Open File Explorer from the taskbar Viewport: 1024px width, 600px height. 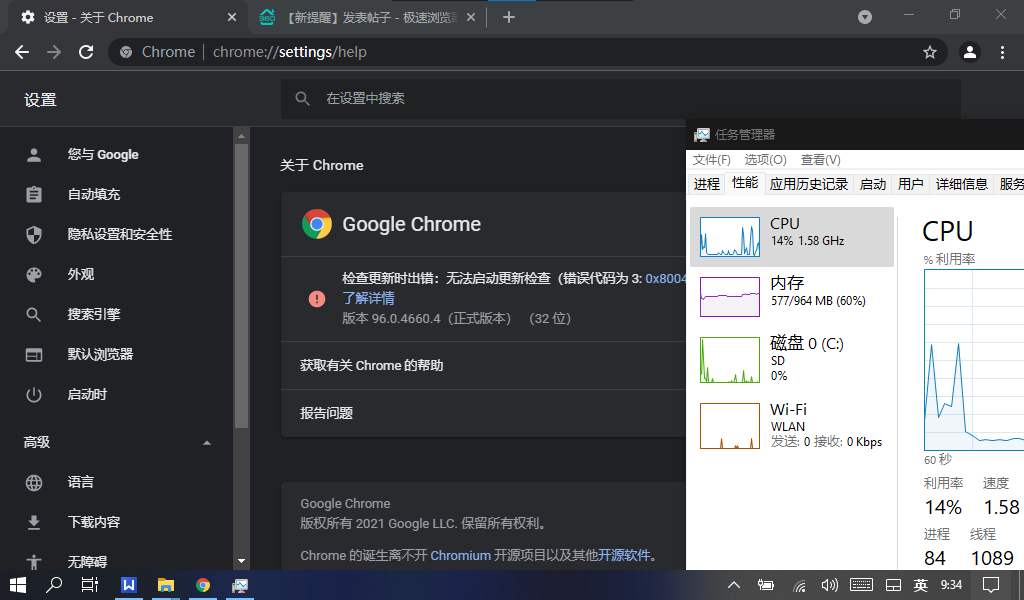(166, 585)
